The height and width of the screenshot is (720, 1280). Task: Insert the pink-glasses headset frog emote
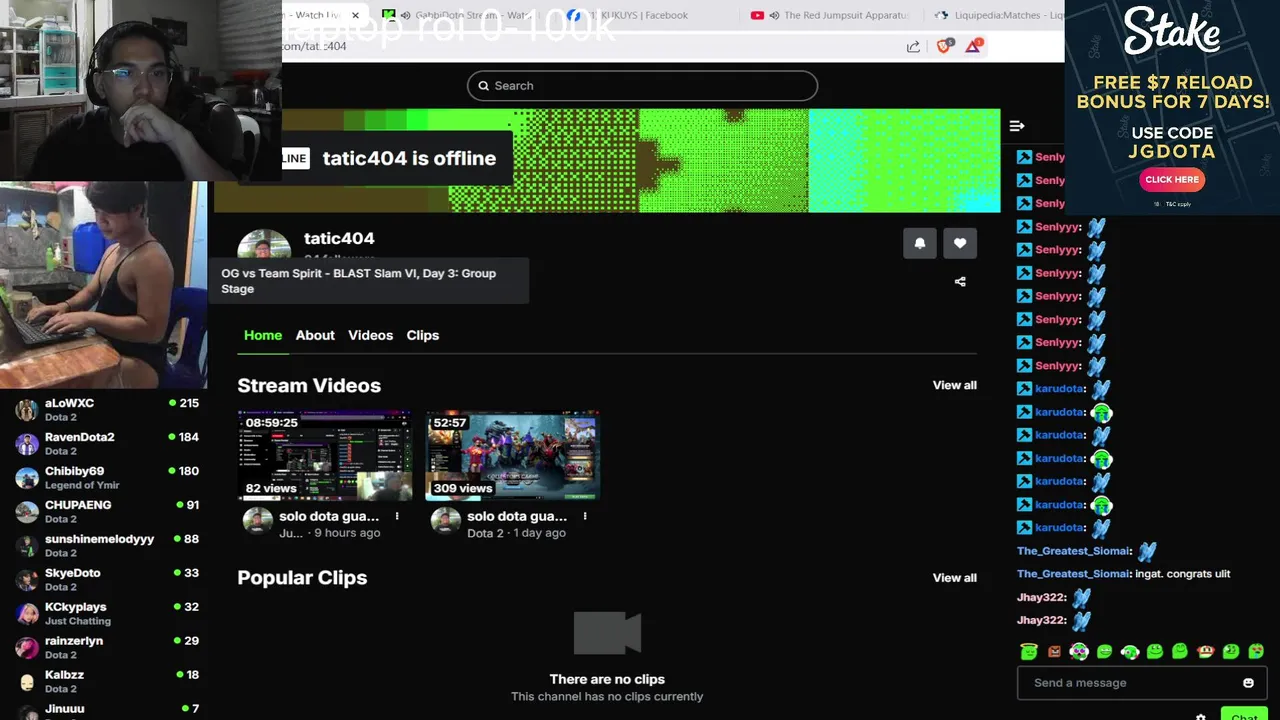[x=1079, y=651]
